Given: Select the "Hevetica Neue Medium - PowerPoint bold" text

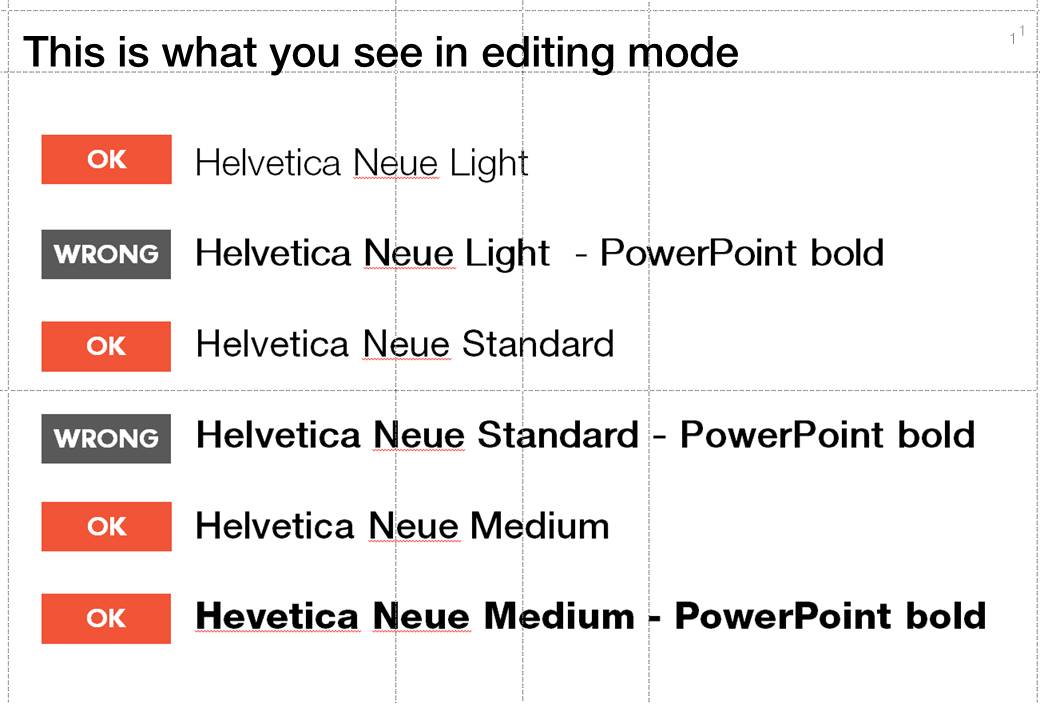Looking at the screenshot, I should [x=590, y=616].
